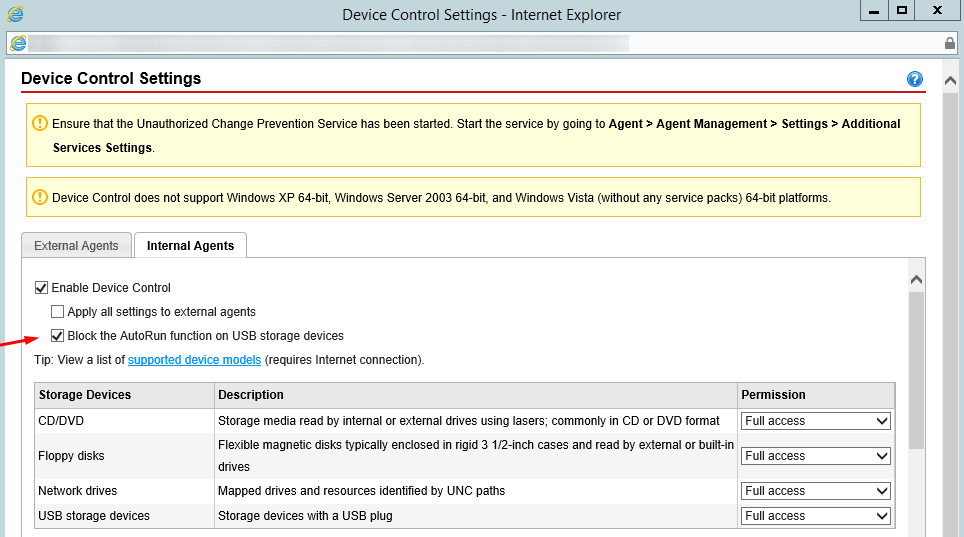964x537 pixels.
Task: Click the Floppy disks row label
Action: (71, 456)
